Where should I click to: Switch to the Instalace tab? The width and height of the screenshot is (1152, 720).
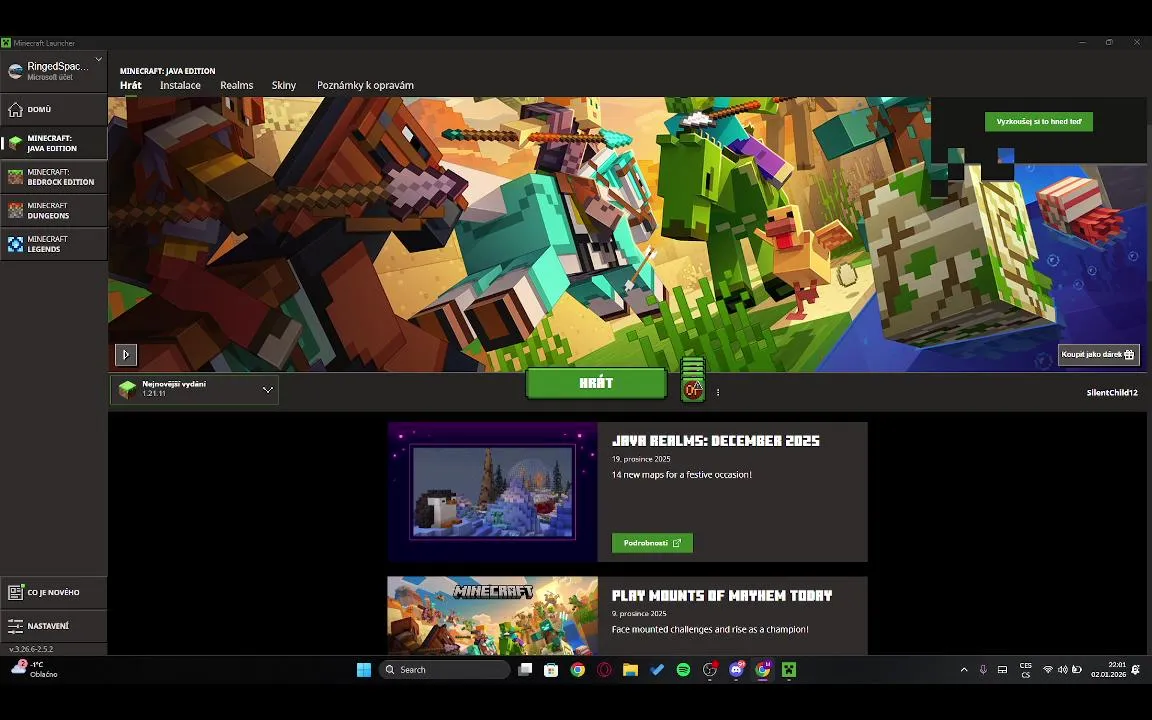[x=180, y=85]
